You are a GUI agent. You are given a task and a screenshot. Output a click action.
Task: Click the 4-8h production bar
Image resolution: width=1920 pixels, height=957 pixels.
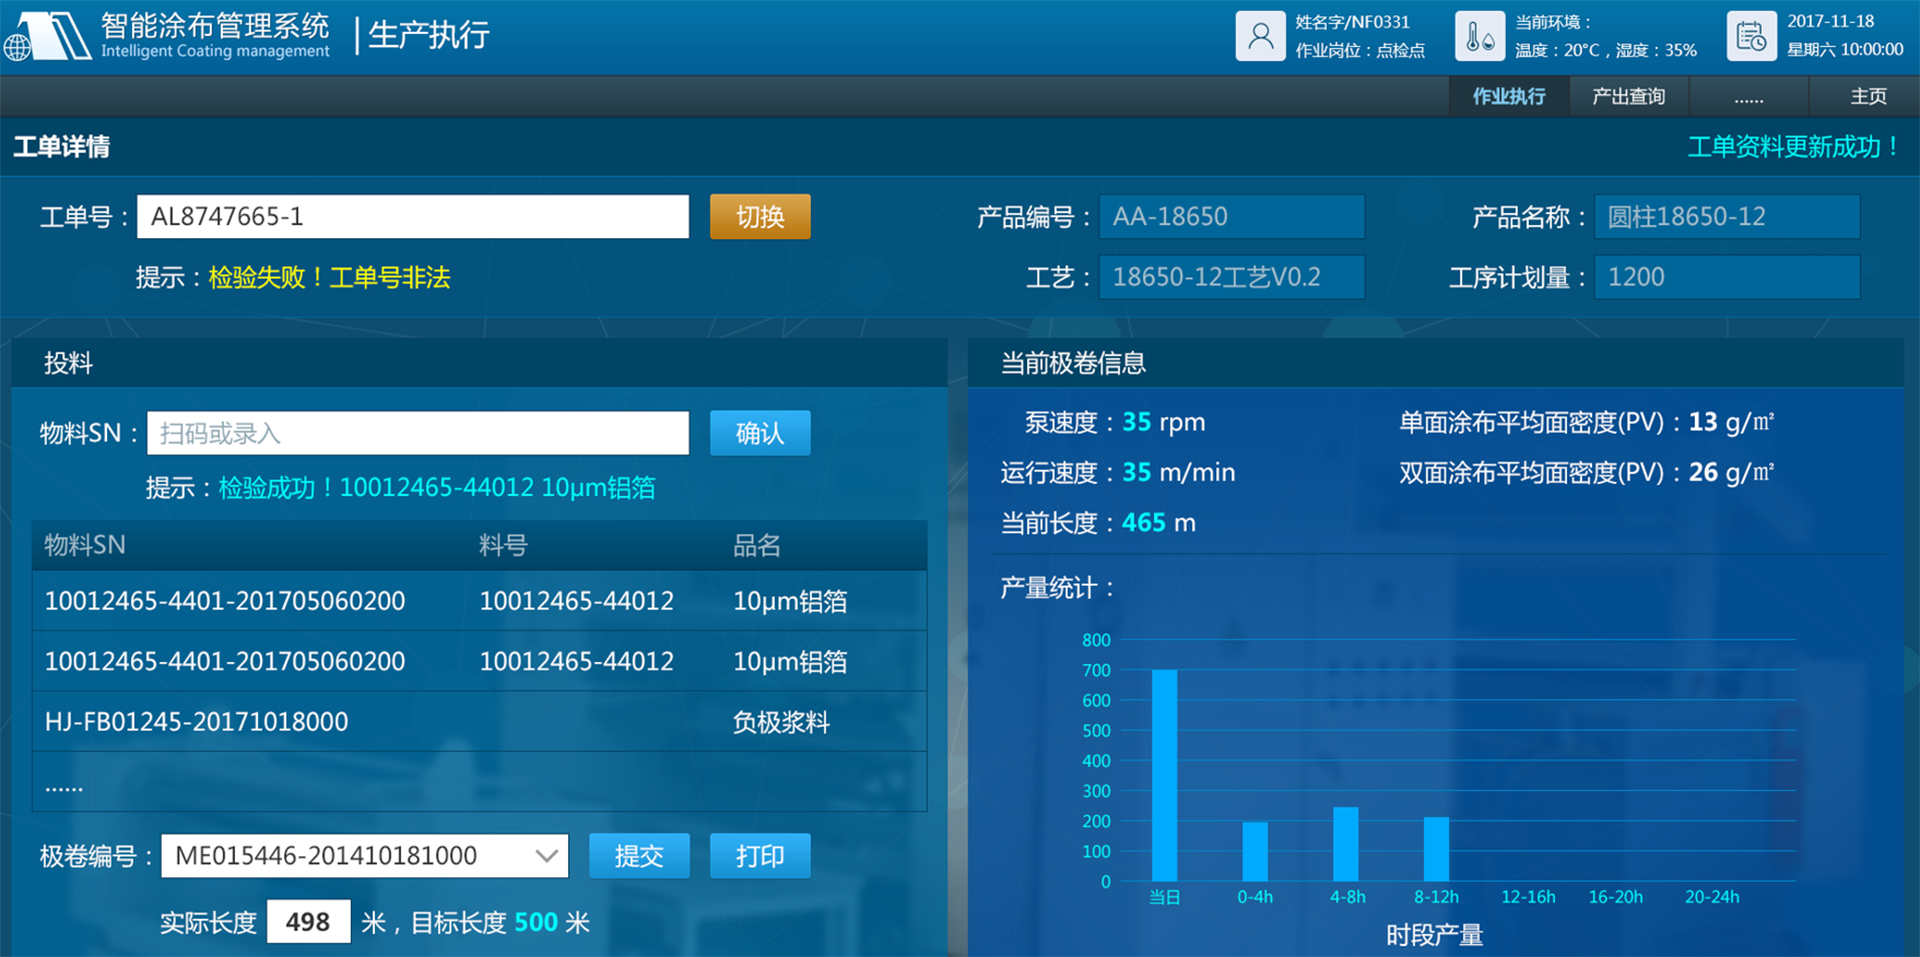pos(1346,844)
